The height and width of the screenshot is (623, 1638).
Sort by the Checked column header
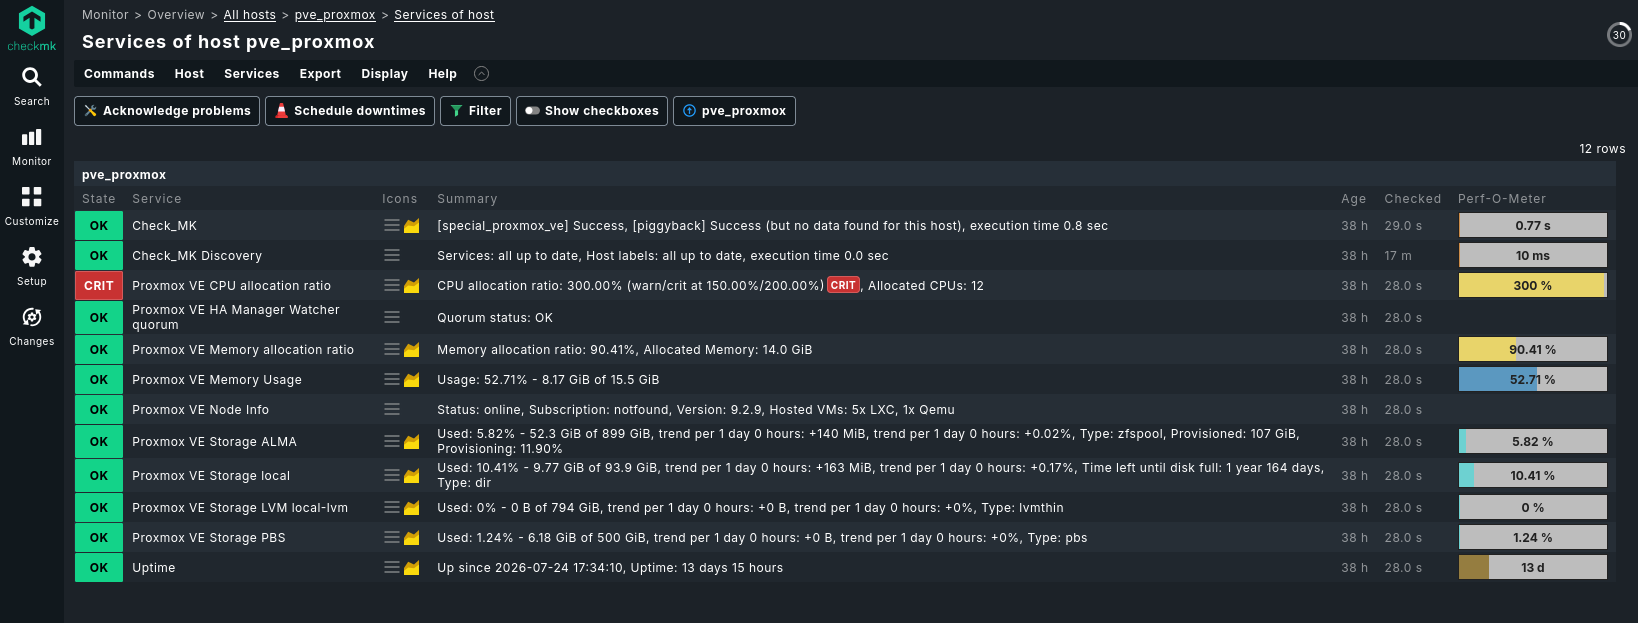pos(1413,199)
